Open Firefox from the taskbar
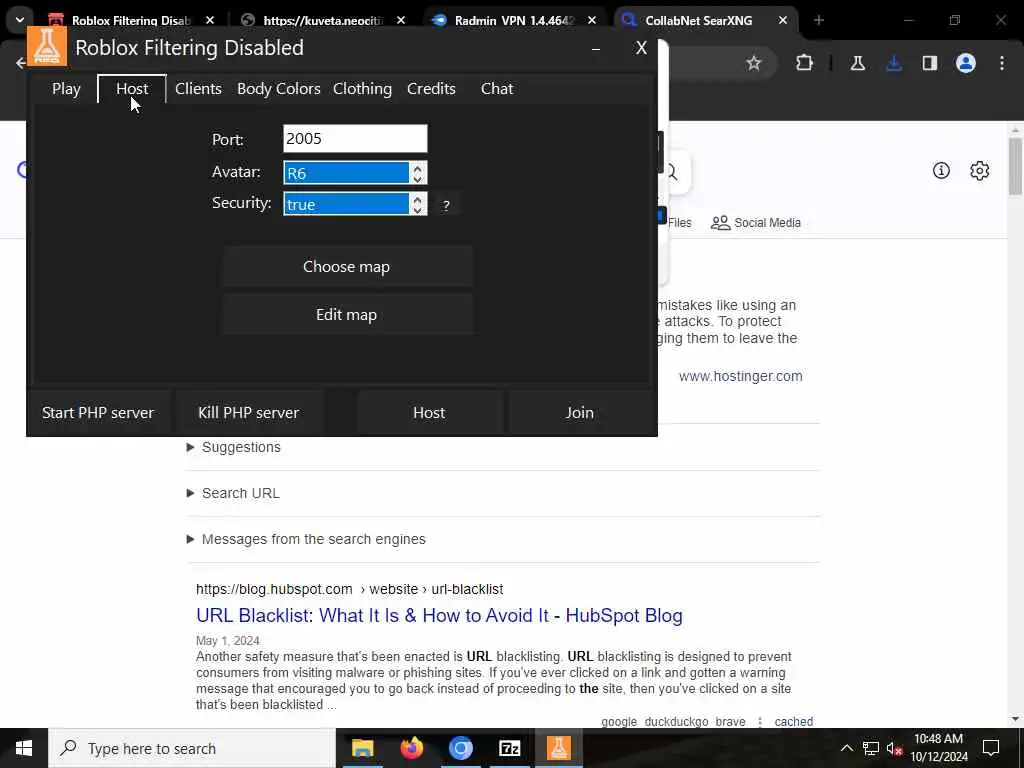The width and height of the screenshot is (1024, 768). 411,748
